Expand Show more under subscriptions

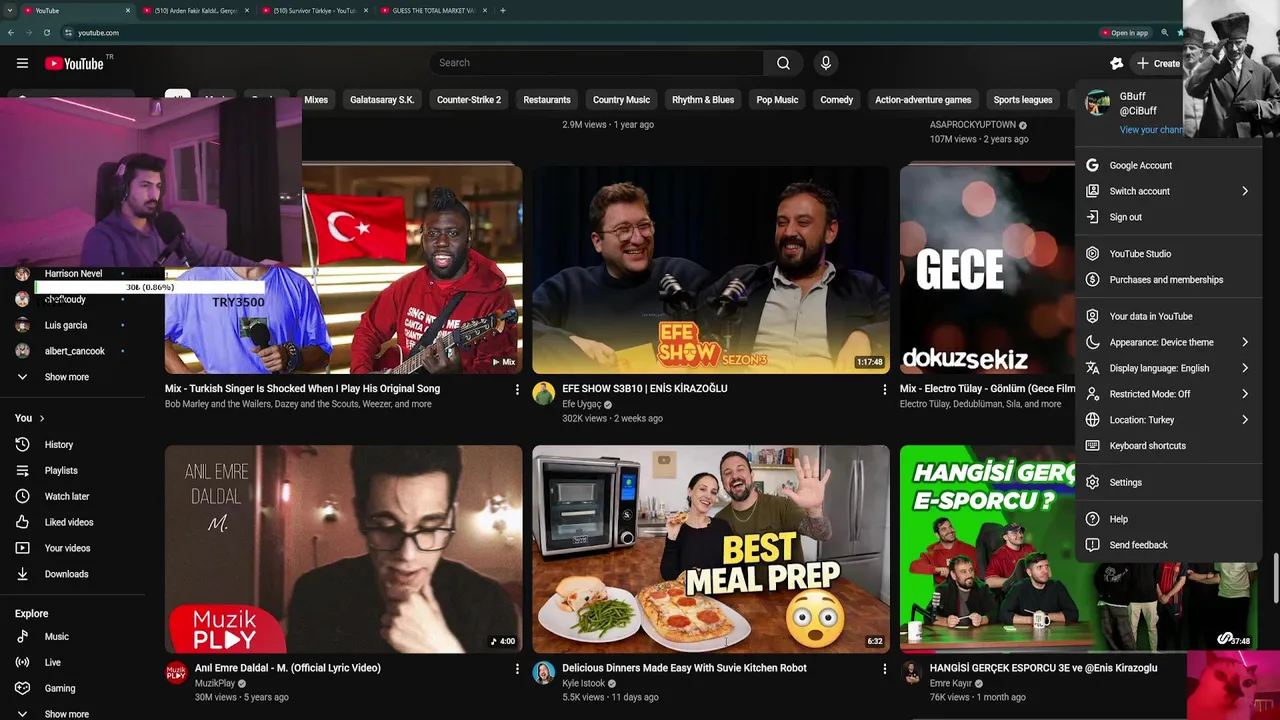point(66,377)
